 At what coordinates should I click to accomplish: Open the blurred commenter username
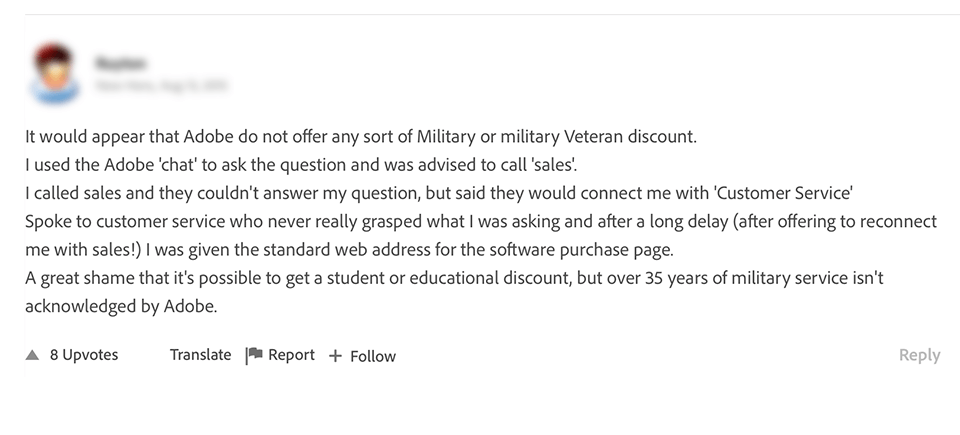122,62
